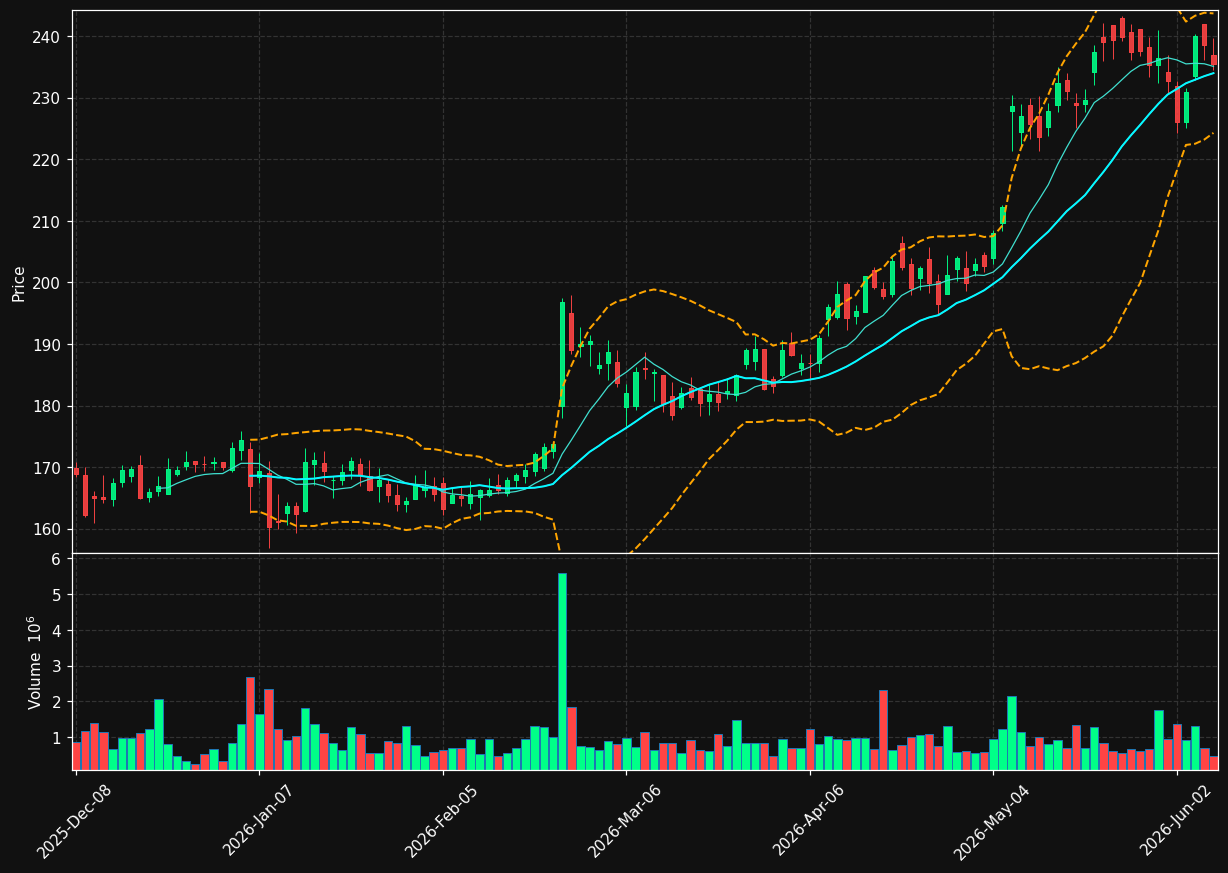Click volume axis tick label 1
Viewport: 1228px width, 873px height.
[56, 738]
